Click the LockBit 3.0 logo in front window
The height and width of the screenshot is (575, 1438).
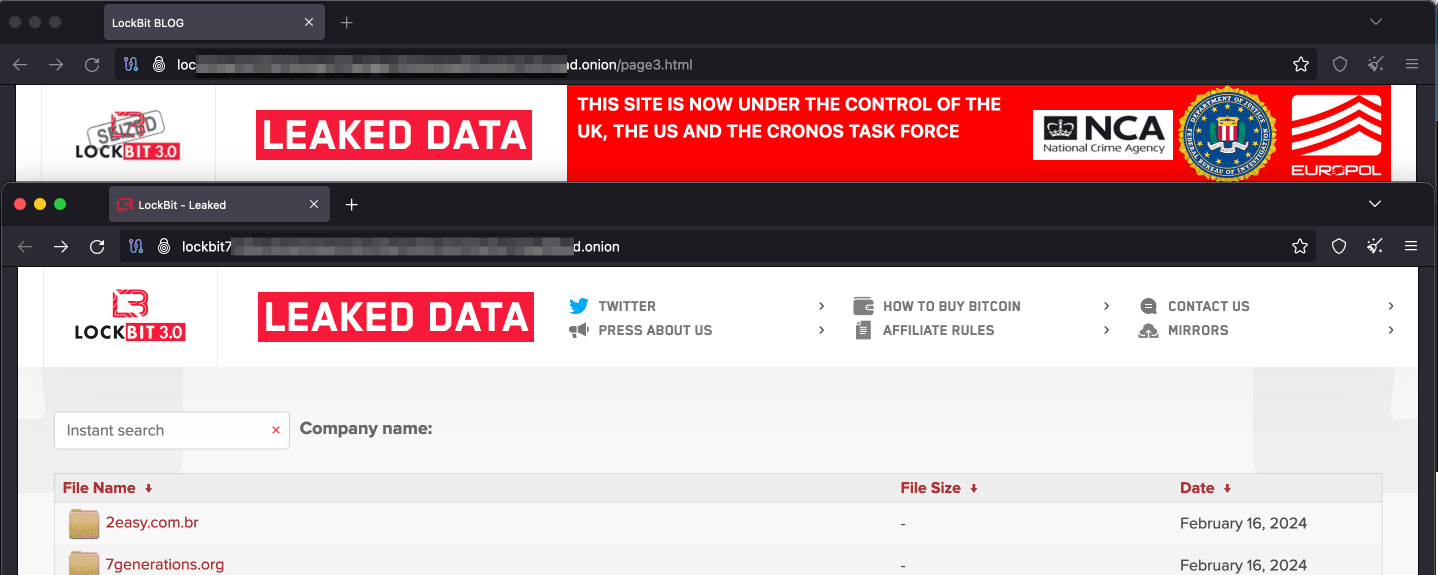coord(130,315)
